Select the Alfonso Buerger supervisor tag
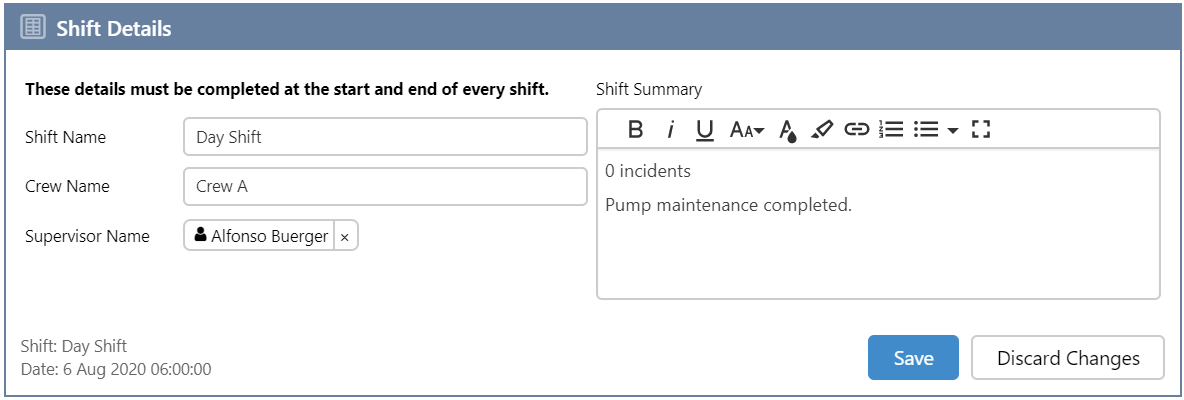 coord(261,237)
